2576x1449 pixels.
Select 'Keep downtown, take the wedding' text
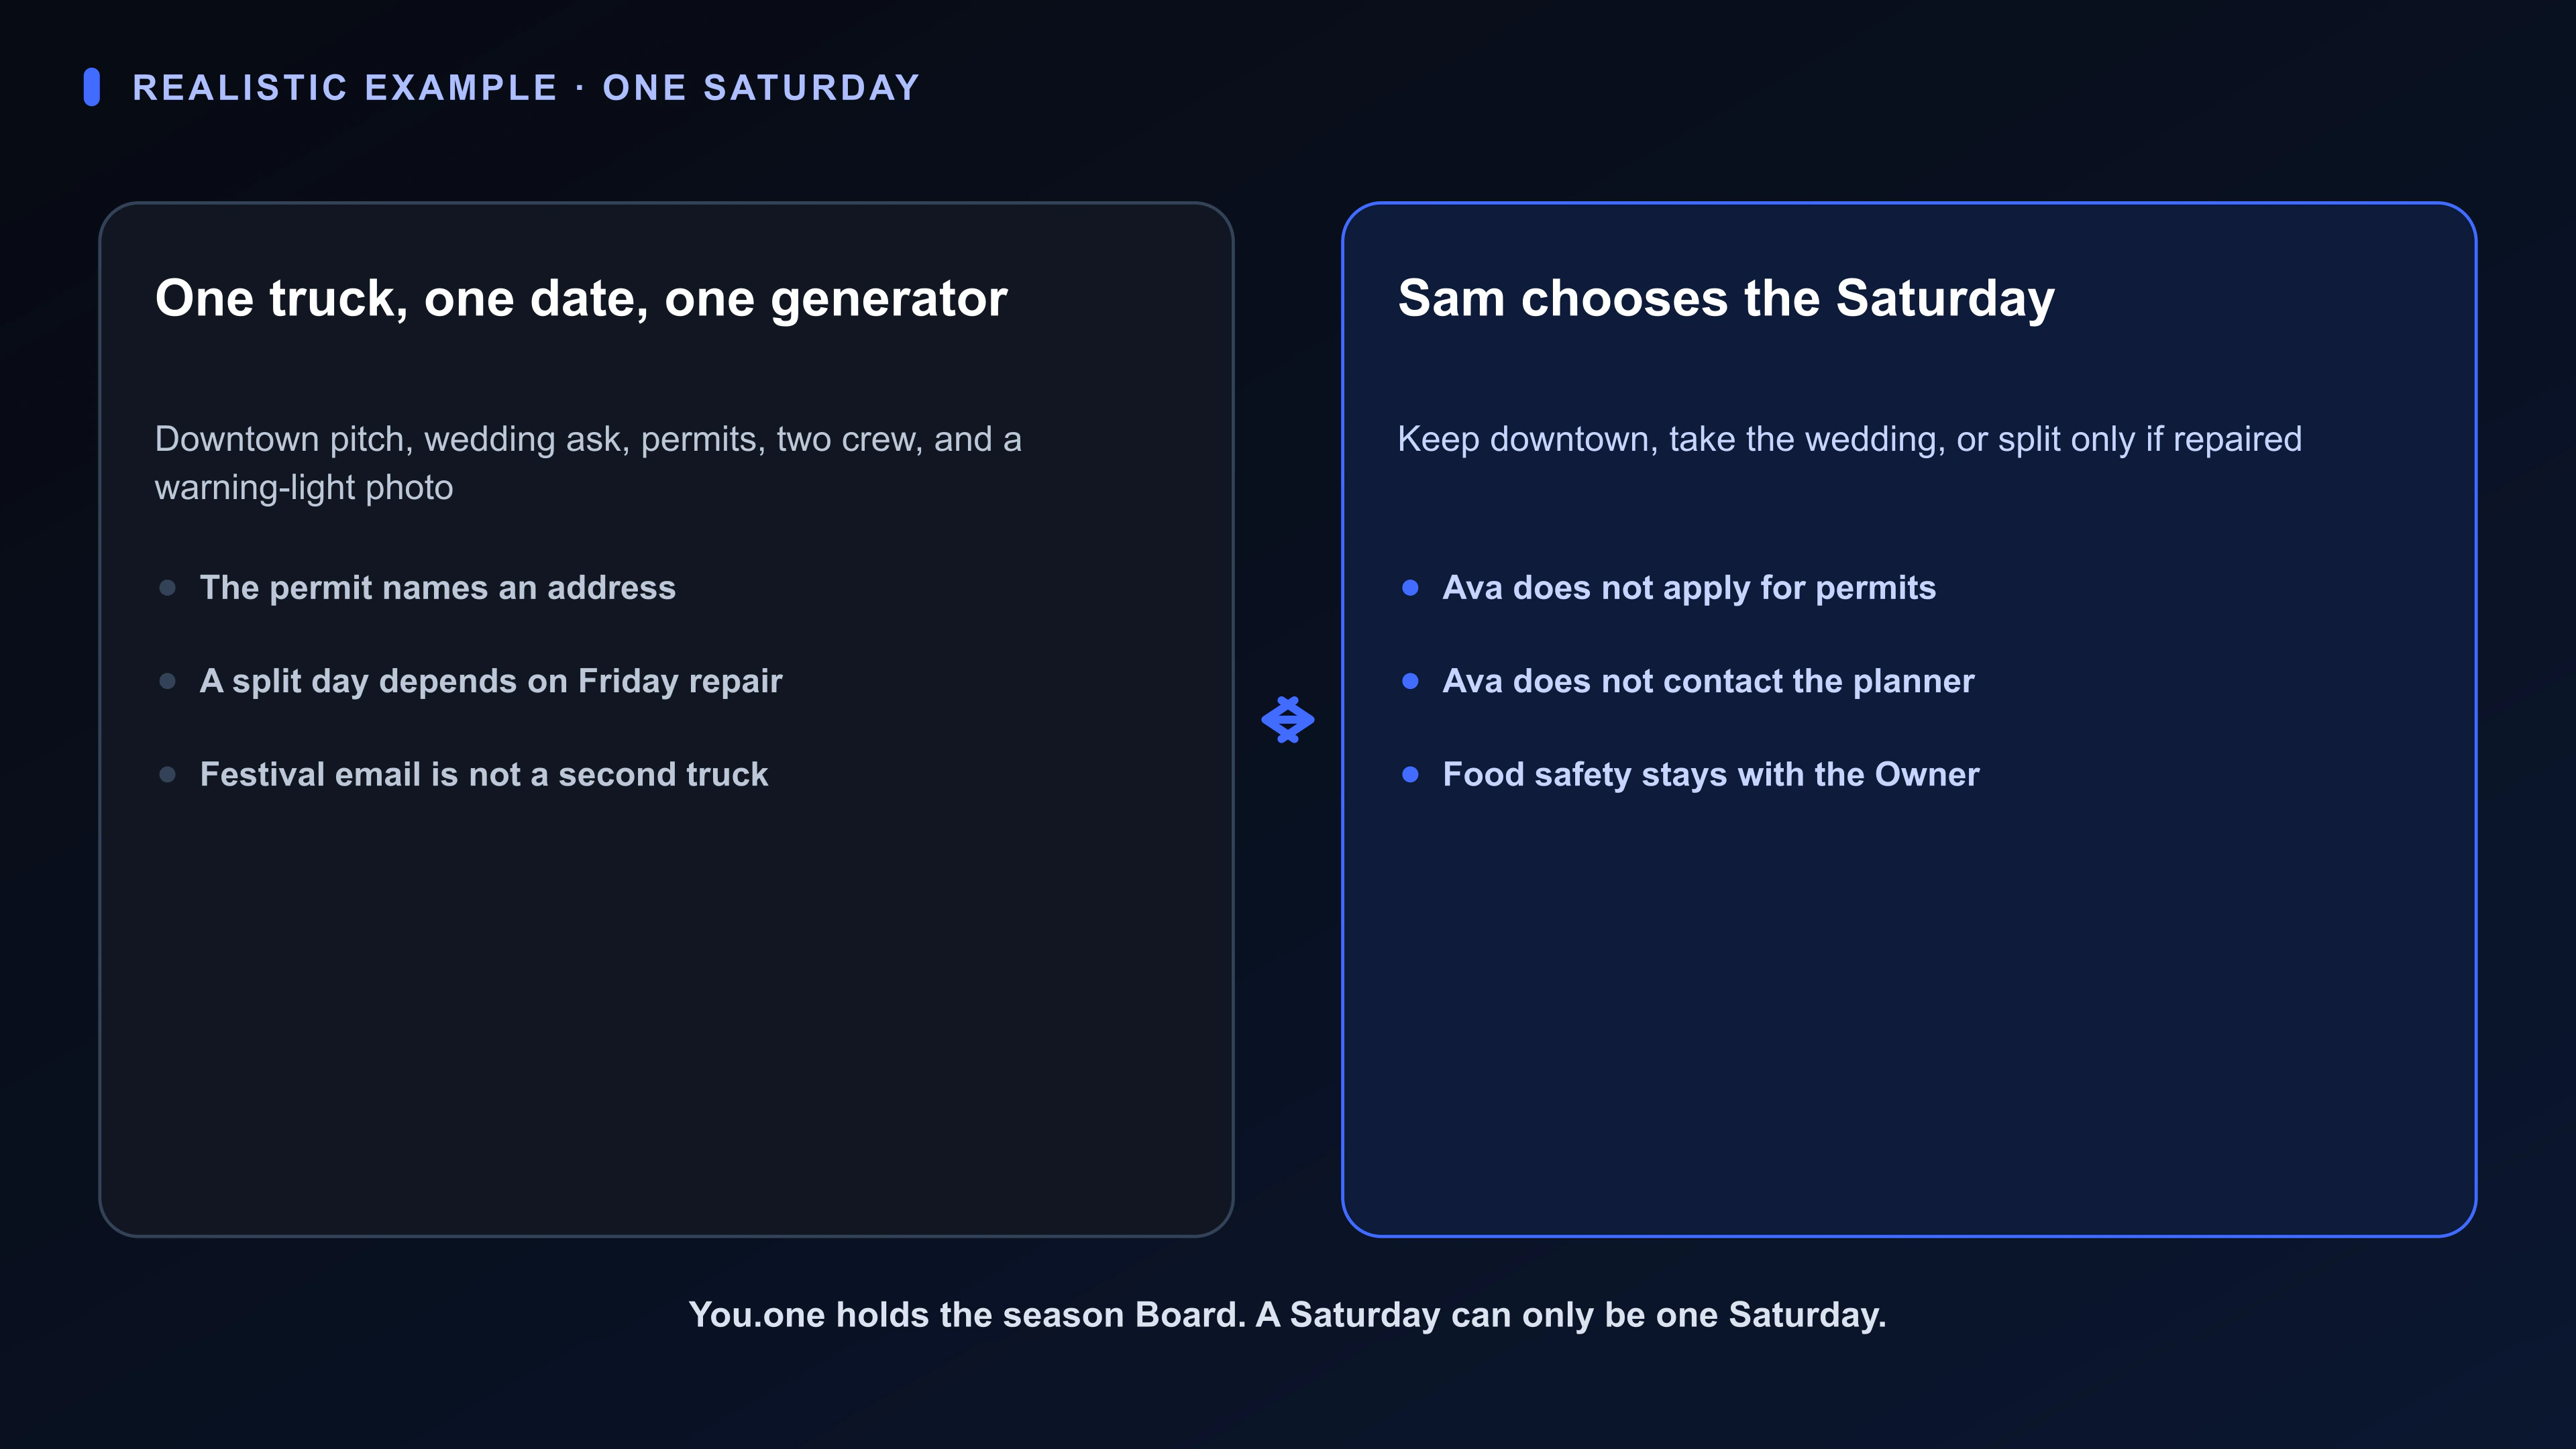1849,439
